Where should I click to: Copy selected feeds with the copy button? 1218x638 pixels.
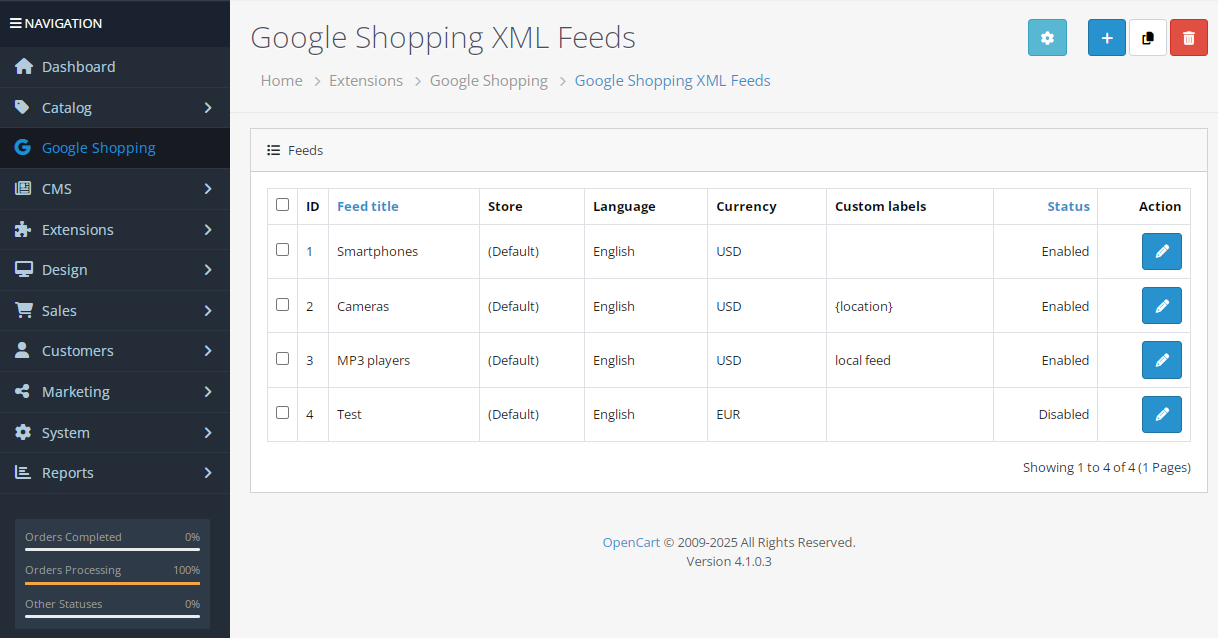coord(1148,38)
